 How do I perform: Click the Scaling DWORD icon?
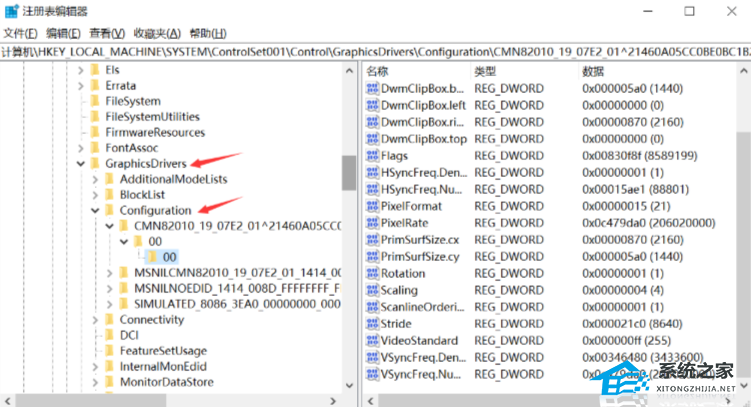[372, 290]
